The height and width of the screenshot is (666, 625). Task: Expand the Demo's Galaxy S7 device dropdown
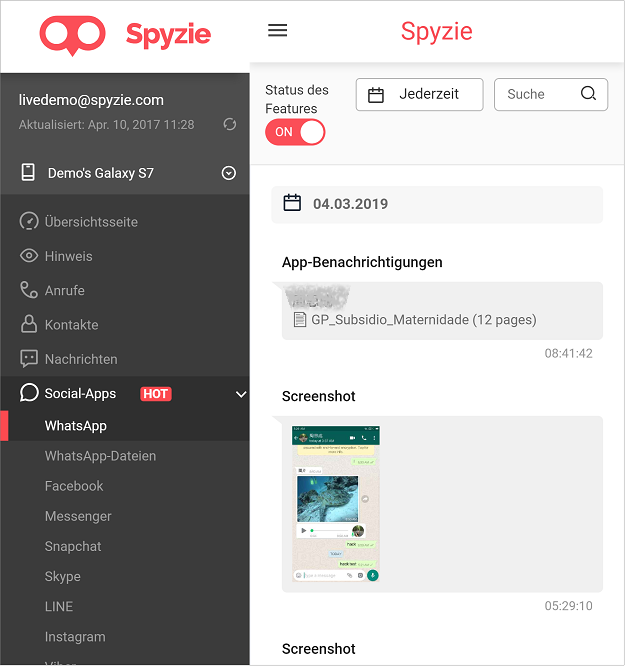point(229,173)
